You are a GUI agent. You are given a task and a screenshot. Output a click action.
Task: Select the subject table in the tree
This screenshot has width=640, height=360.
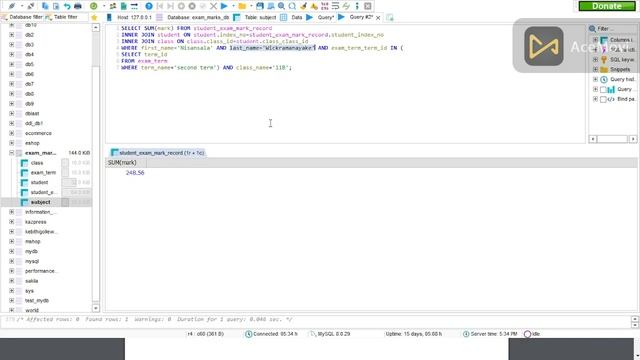(40, 202)
